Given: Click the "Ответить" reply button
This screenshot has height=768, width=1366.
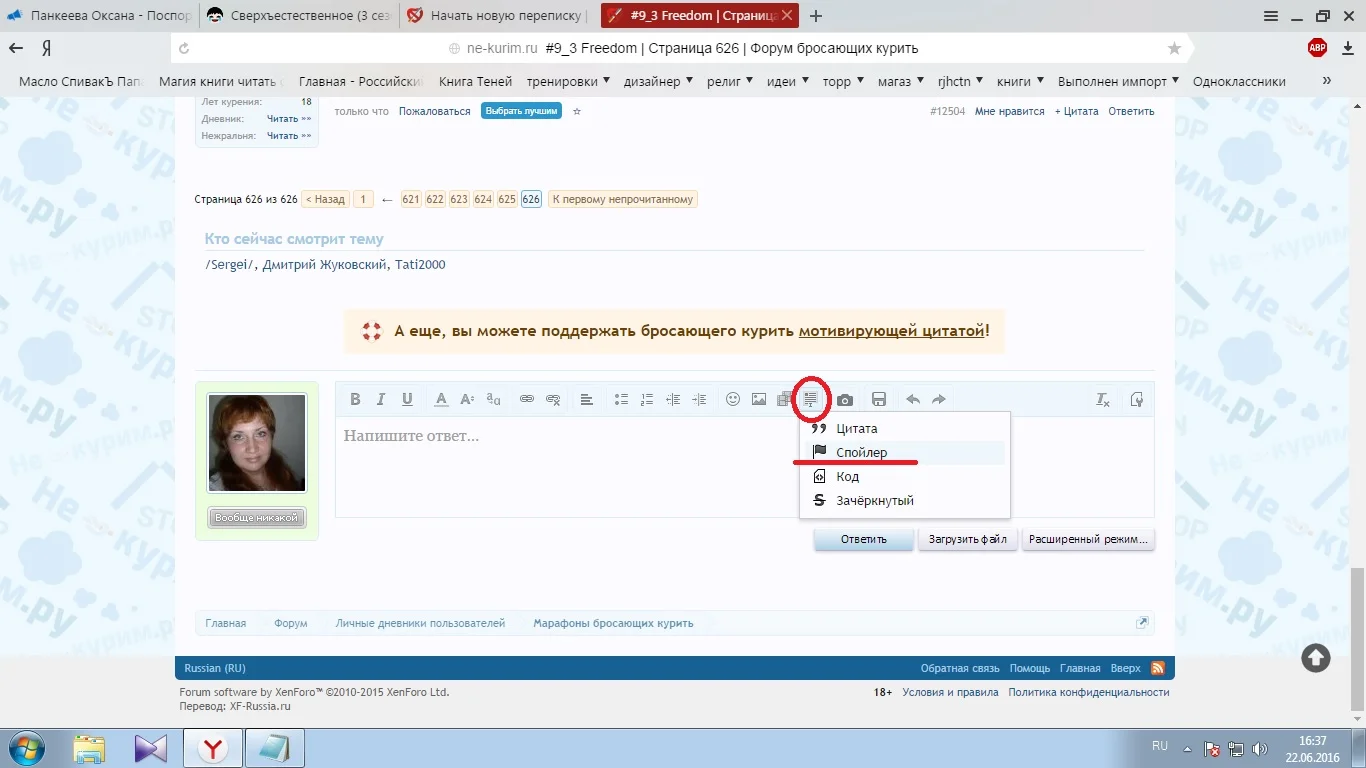Looking at the screenshot, I should 862,539.
